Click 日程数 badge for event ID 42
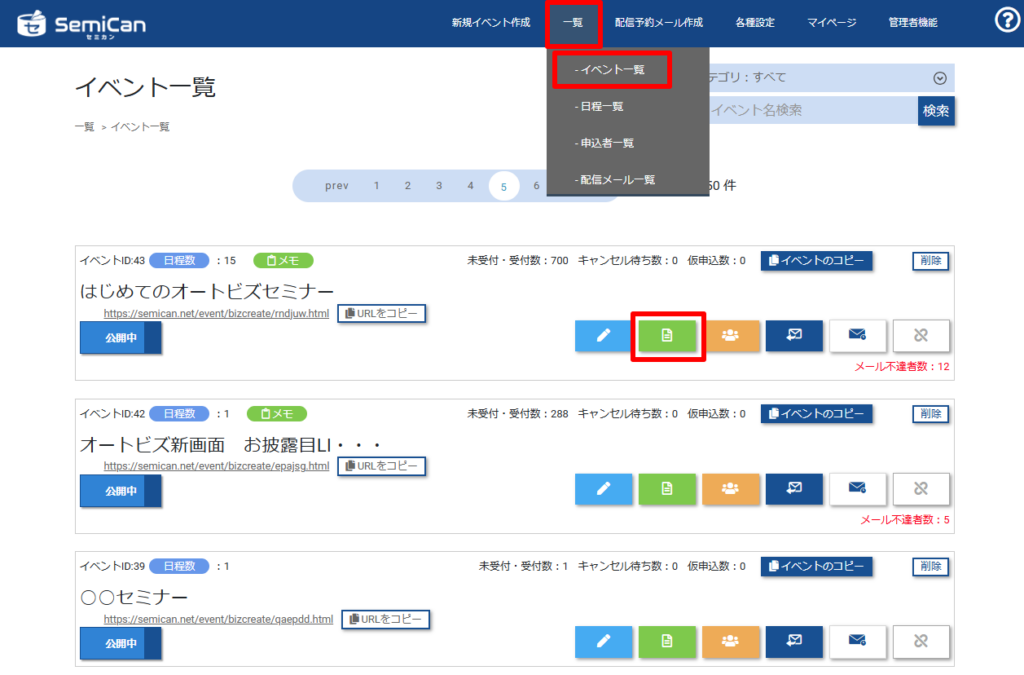This screenshot has width=1024, height=675. [179, 414]
